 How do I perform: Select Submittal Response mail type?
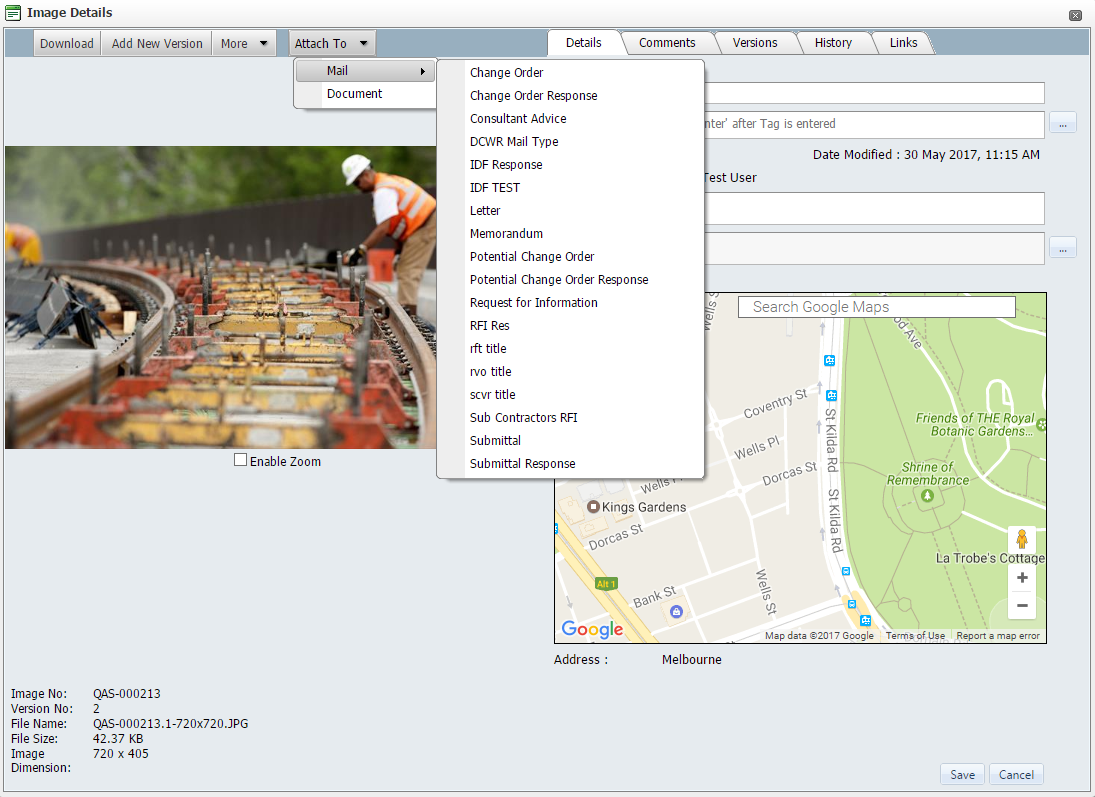[x=522, y=465]
